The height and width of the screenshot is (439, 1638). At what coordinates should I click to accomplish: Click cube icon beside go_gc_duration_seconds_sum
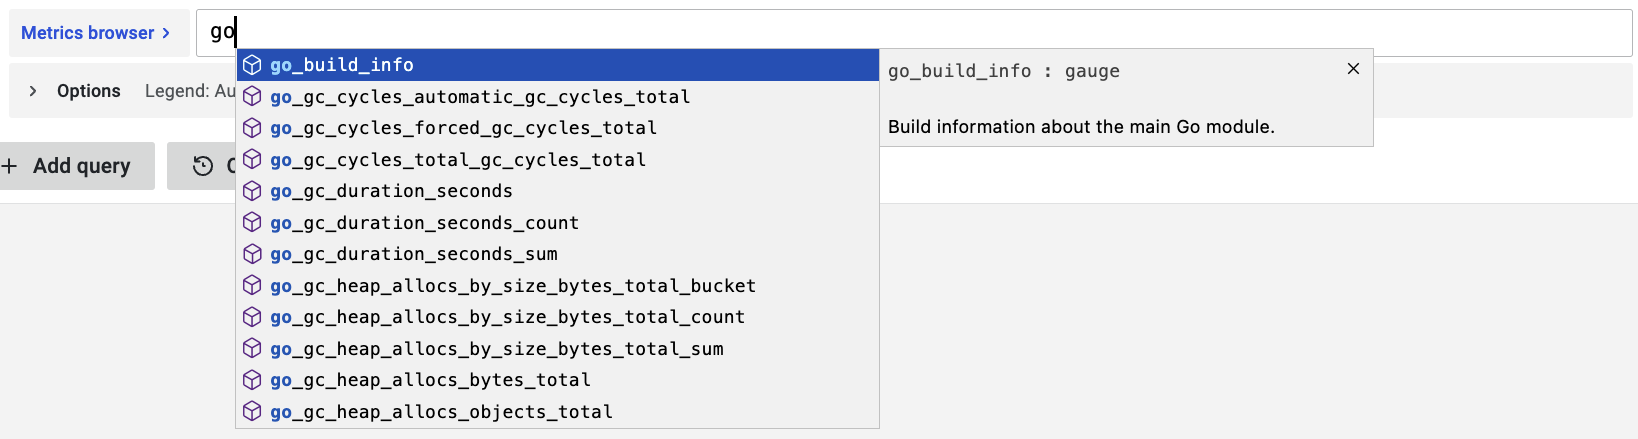252,254
